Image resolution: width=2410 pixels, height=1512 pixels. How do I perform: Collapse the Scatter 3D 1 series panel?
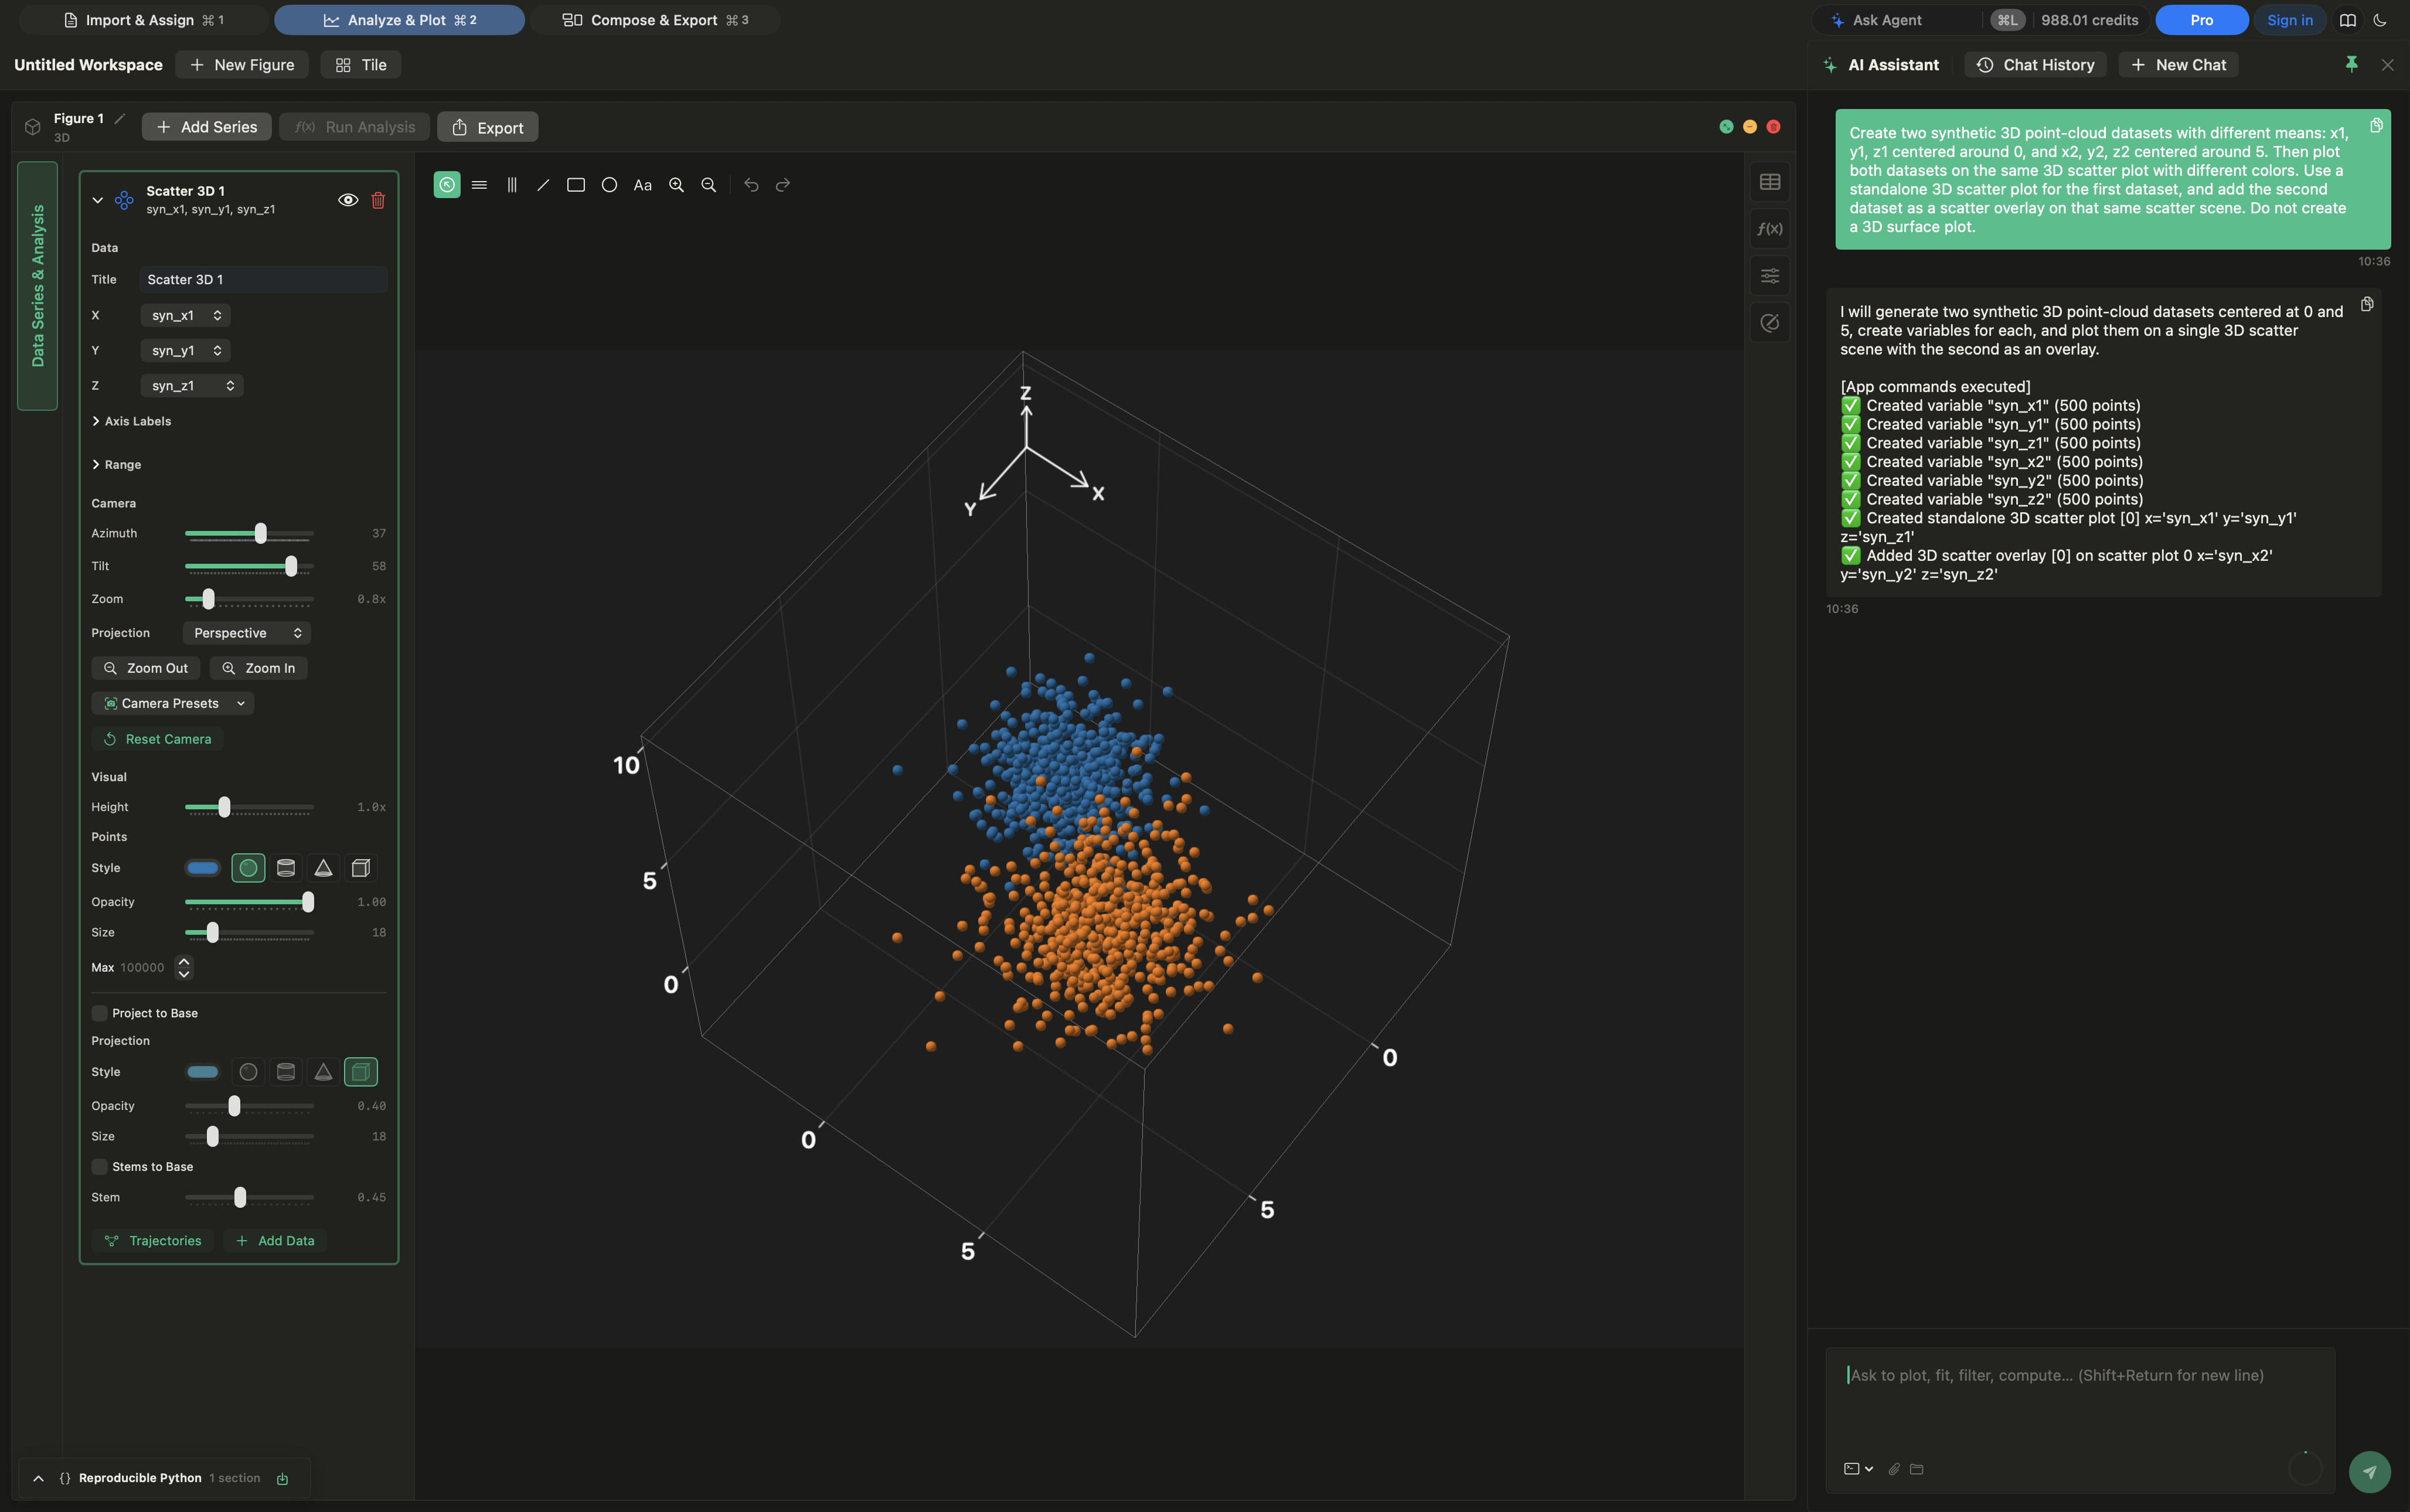(97, 200)
